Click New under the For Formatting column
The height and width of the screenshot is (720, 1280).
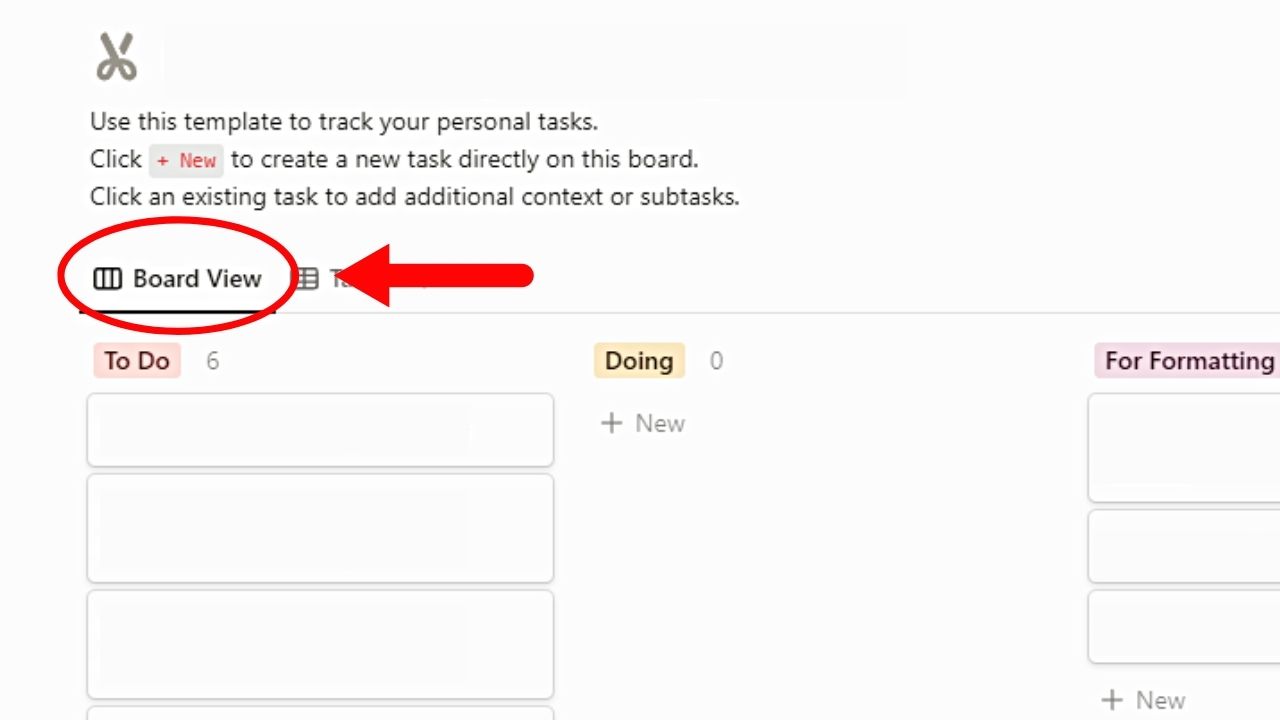click(x=1144, y=700)
